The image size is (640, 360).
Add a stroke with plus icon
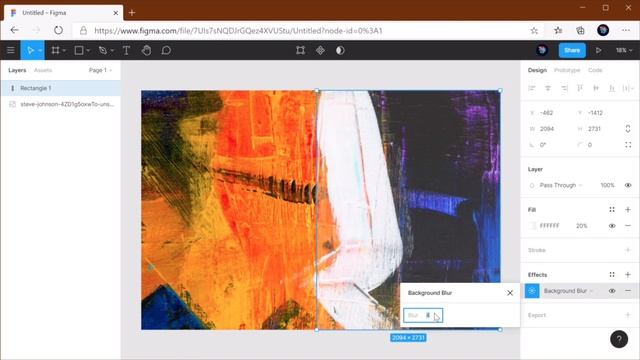click(628, 250)
